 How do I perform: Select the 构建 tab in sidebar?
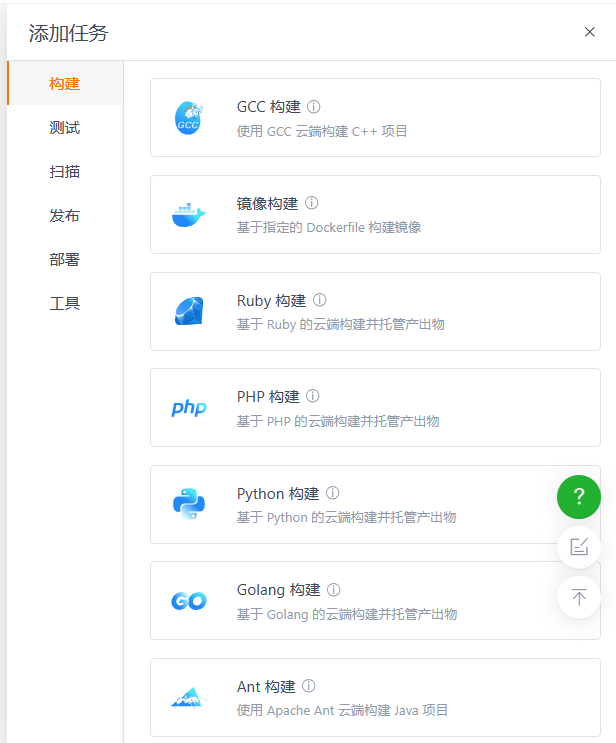click(x=65, y=84)
